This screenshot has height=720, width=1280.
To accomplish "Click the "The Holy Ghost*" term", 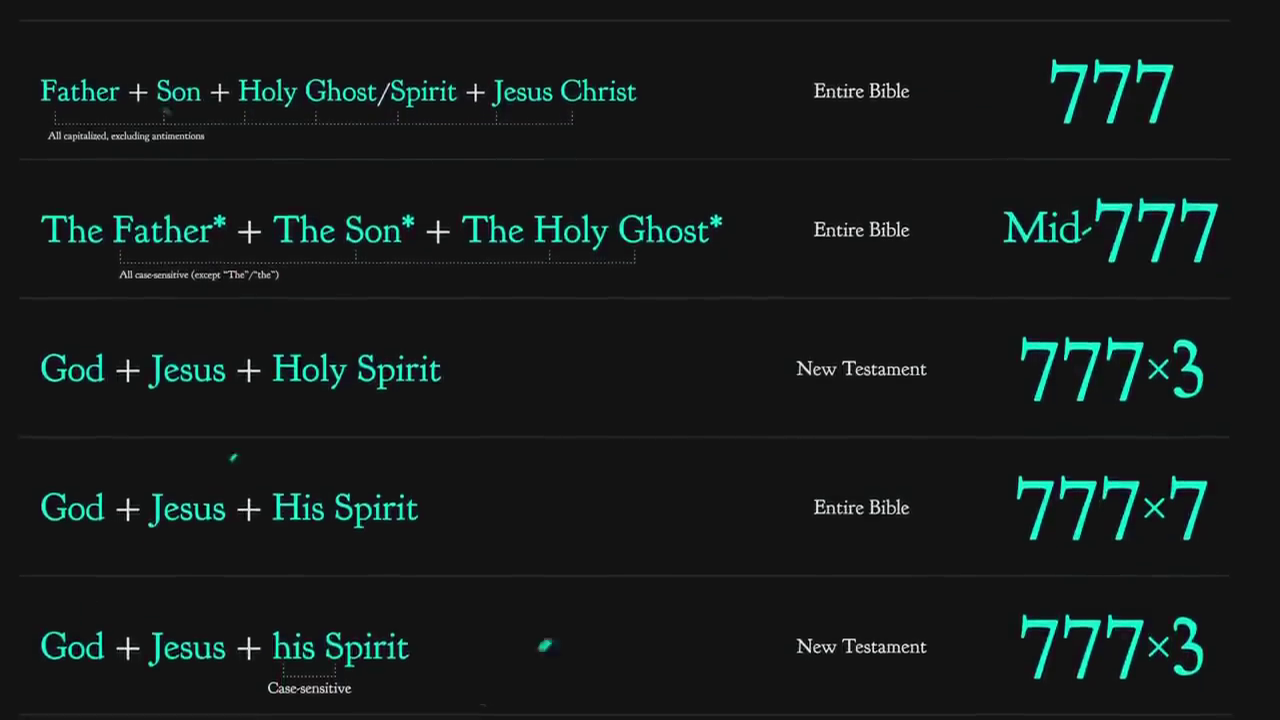I will coord(591,231).
